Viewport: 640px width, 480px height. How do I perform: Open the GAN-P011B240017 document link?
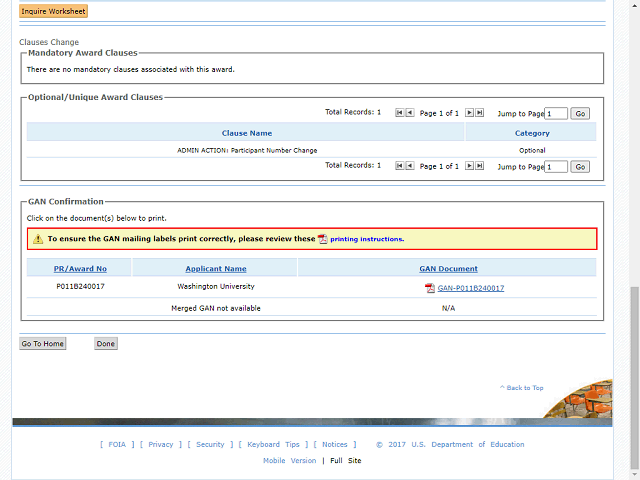coord(471,288)
